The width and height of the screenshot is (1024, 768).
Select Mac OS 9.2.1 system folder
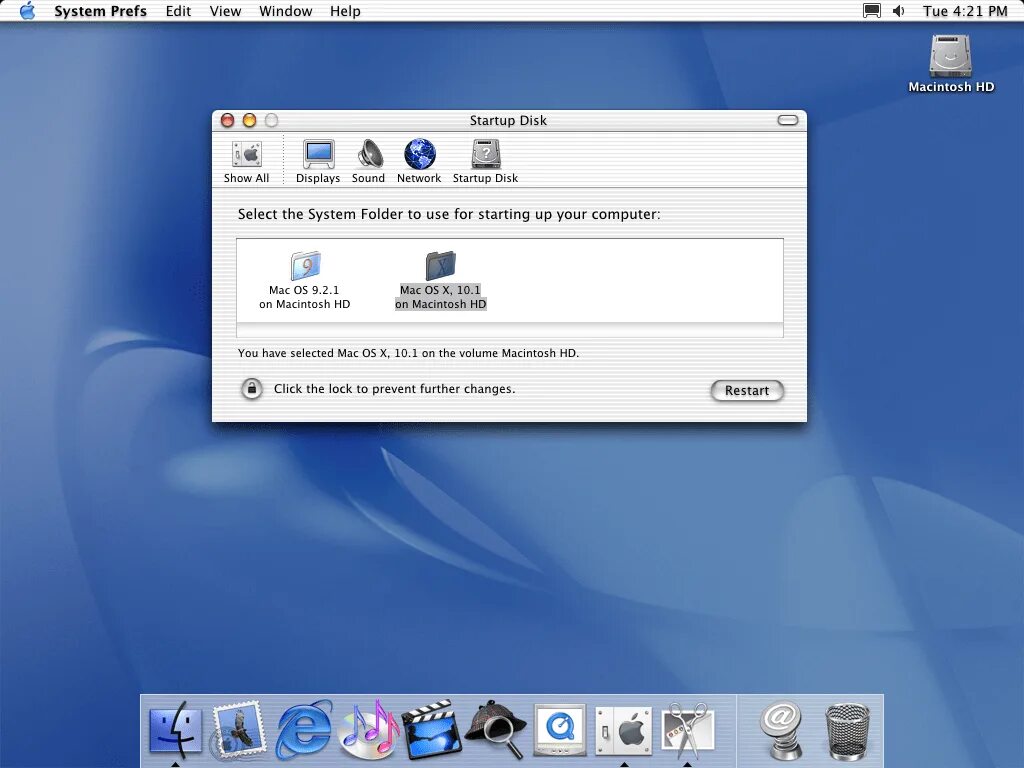pyautogui.click(x=304, y=280)
